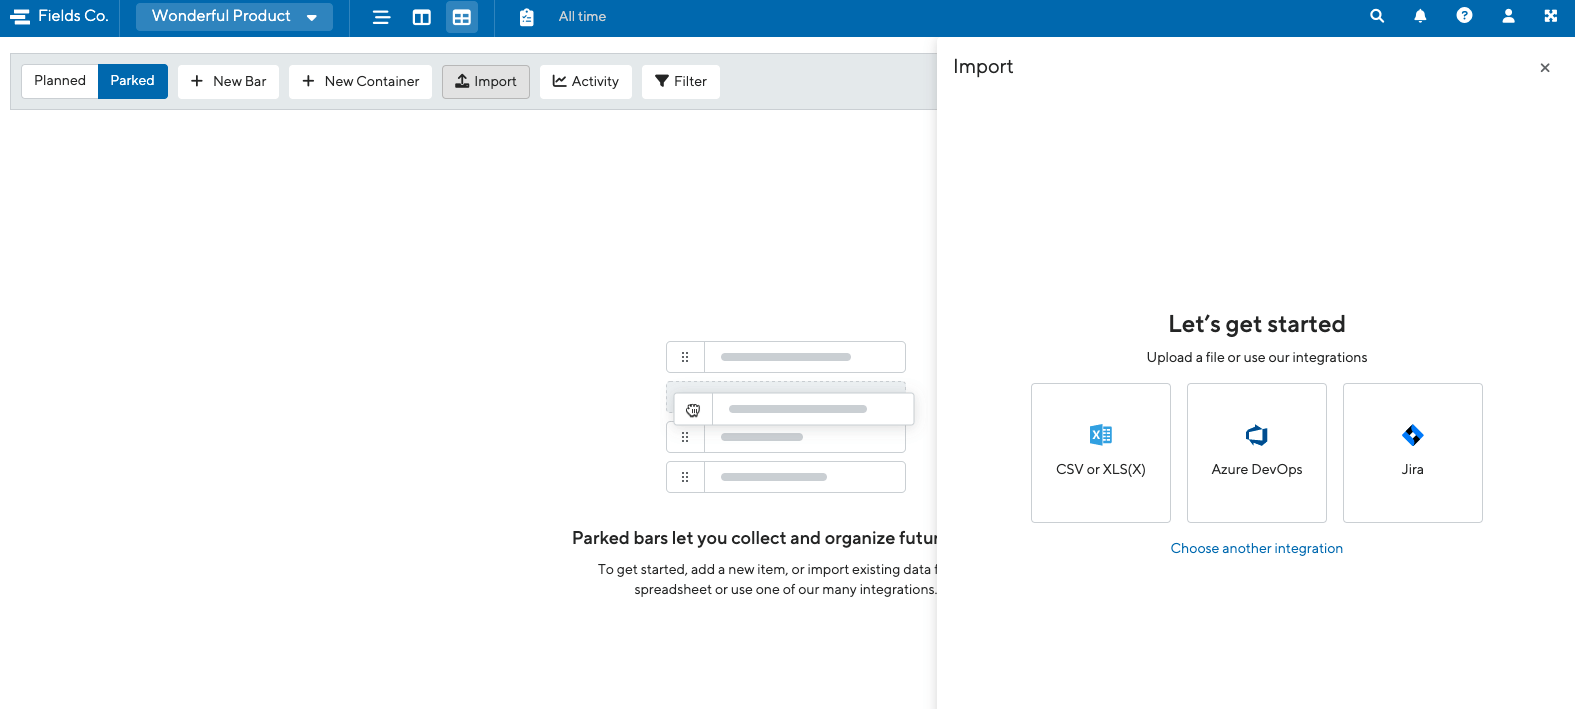Viewport: 1575px width, 709px height.
Task: Select Jira import integration
Action: (1412, 452)
